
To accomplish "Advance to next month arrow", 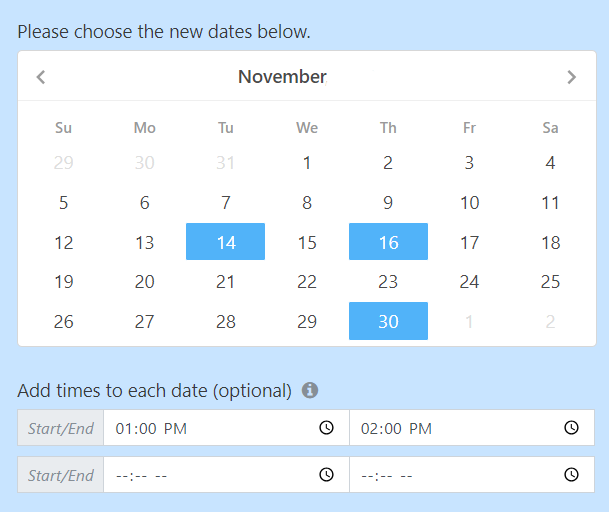I will (571, 77).
